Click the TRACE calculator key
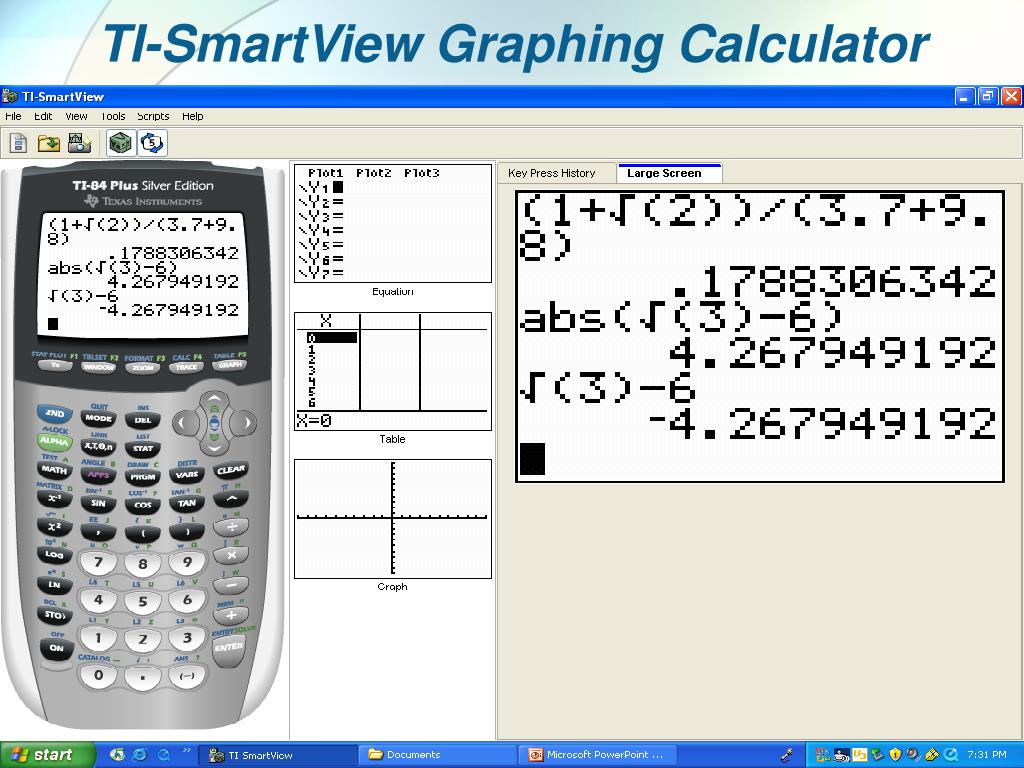The image size is (1024, 768). (187, 367)
